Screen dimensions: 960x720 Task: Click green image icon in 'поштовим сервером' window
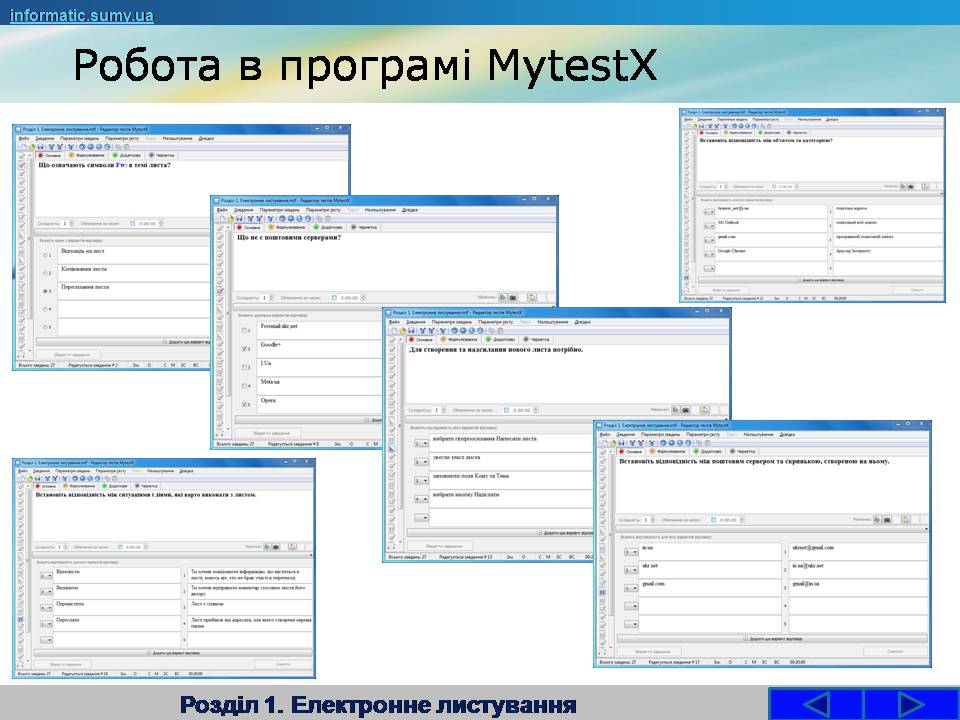pos(875,520)
